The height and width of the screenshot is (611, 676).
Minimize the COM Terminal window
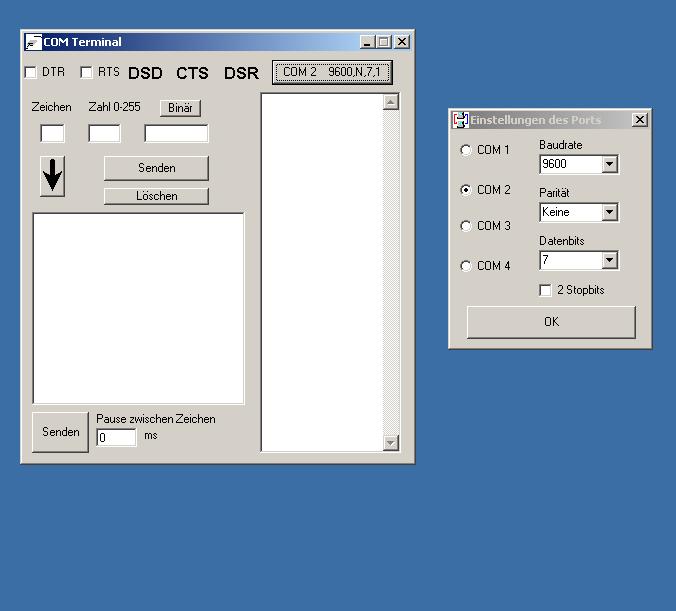pos(367,42)
